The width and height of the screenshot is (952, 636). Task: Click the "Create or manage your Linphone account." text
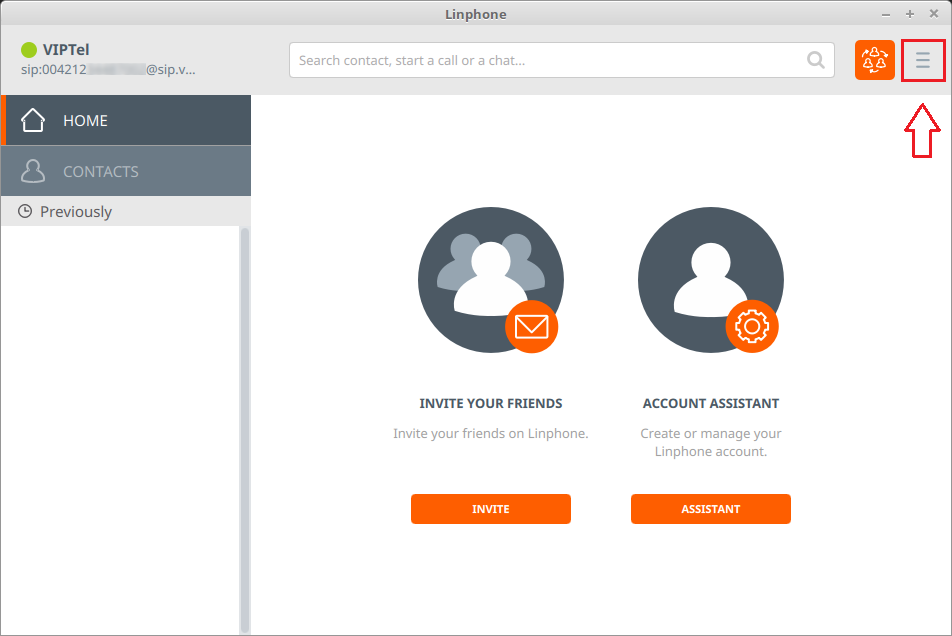710,442
